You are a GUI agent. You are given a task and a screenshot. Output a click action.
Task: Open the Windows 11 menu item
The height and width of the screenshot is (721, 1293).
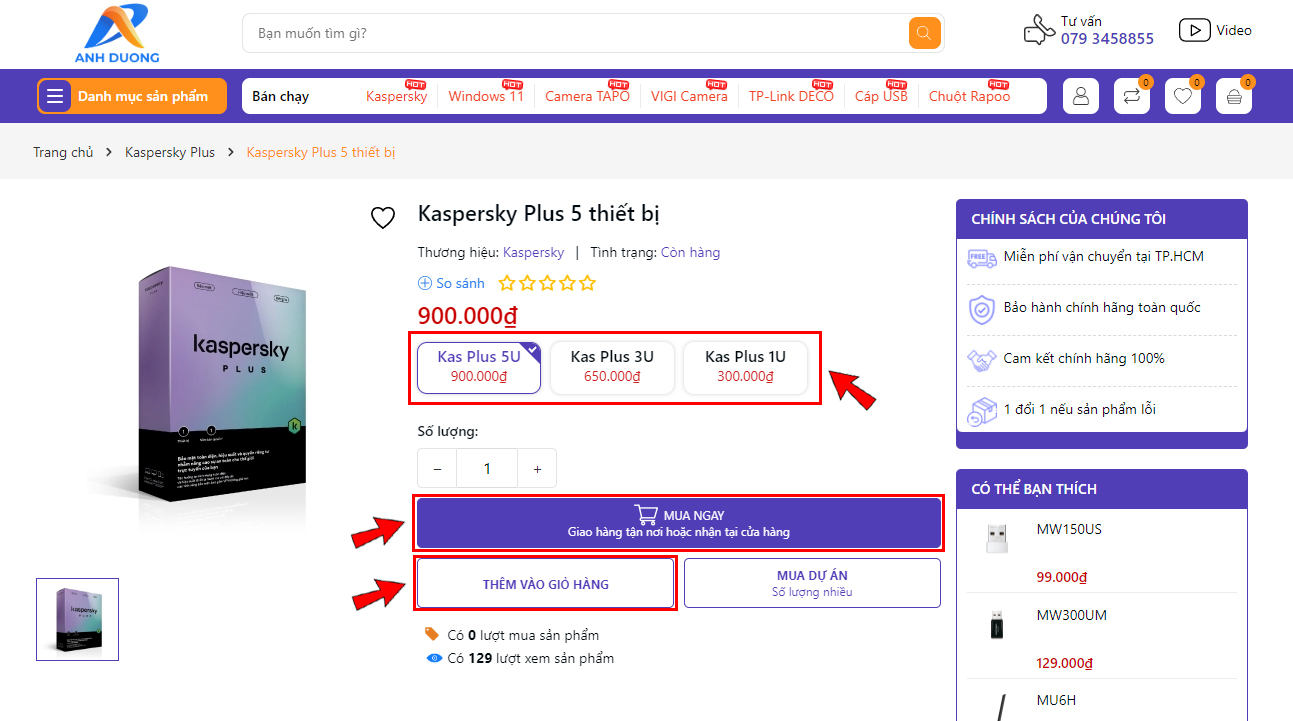486,96
